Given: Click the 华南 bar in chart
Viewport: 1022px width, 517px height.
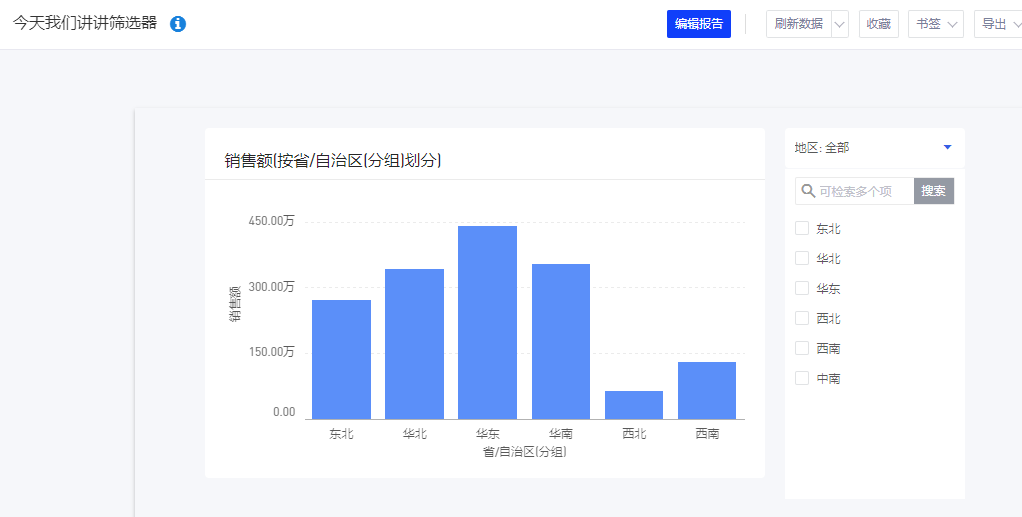Looking at the screenshot, I should click(x=560, y=341).
